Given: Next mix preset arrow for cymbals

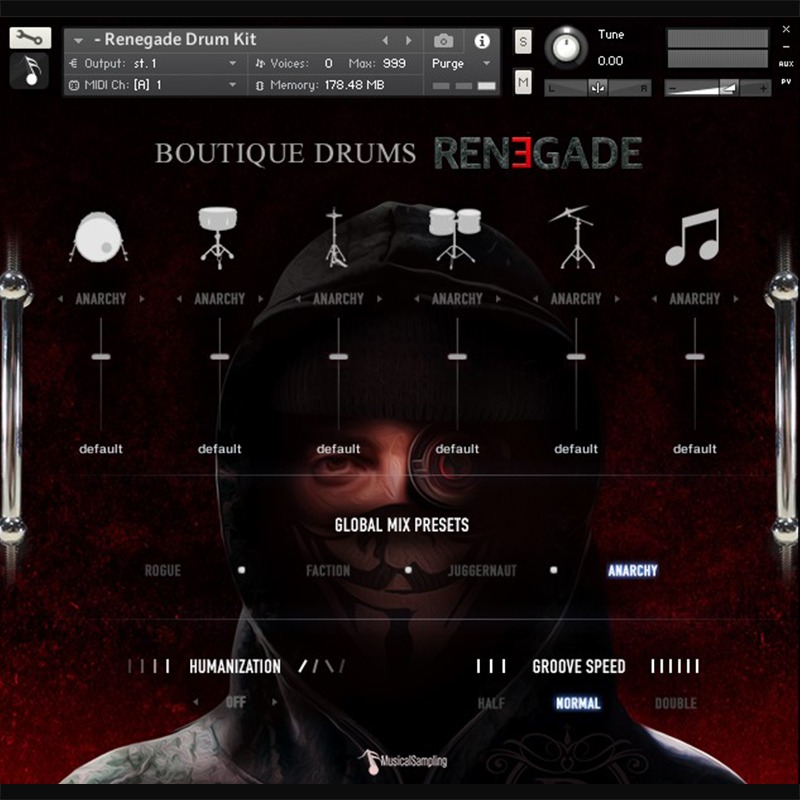Looking at the screenshot, I should point(617,298).
